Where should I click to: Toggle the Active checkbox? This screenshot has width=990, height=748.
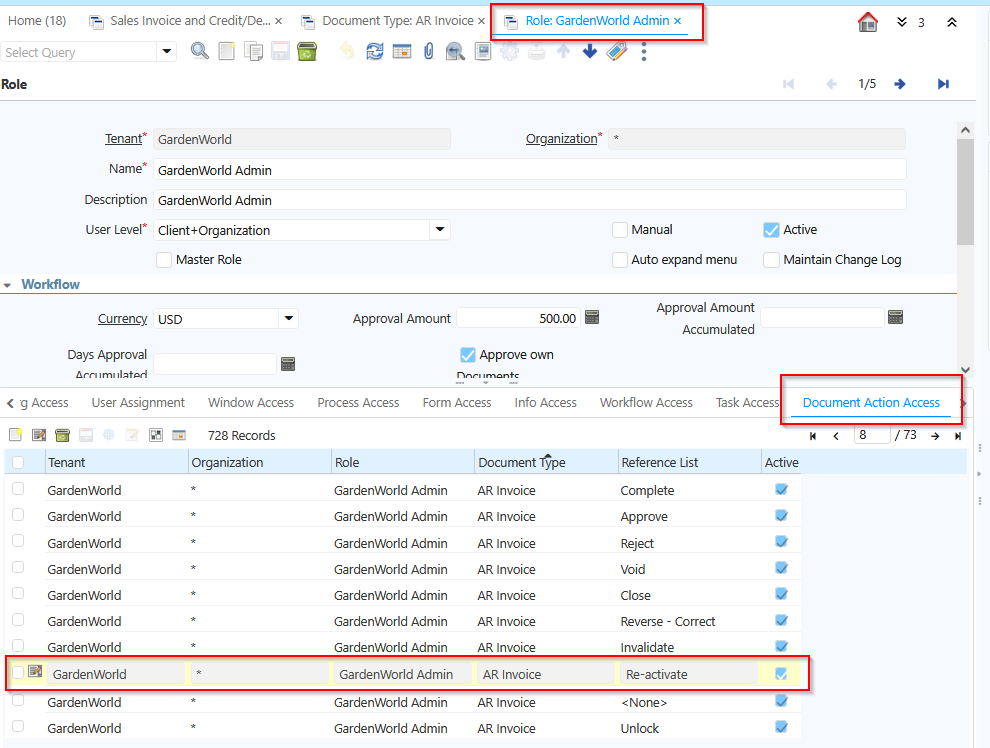pyautogui.click(x=771, y=229)
